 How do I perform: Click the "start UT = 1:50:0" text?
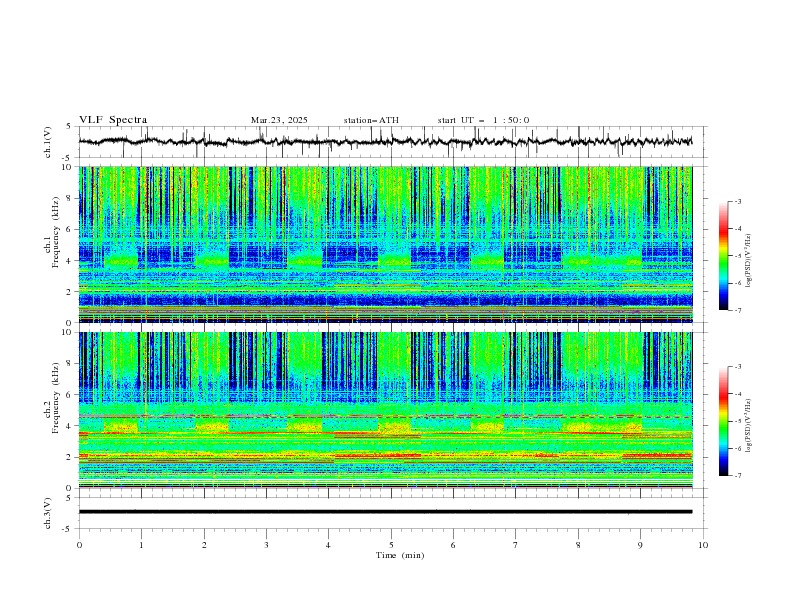[483, 120]
